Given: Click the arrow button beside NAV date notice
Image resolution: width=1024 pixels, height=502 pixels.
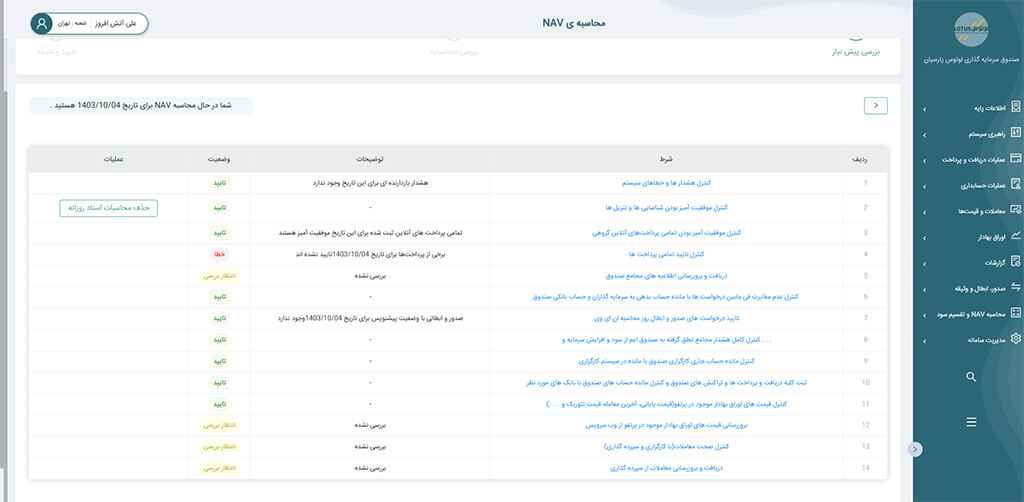Looking at the screenshot, I should pos(875,104).
